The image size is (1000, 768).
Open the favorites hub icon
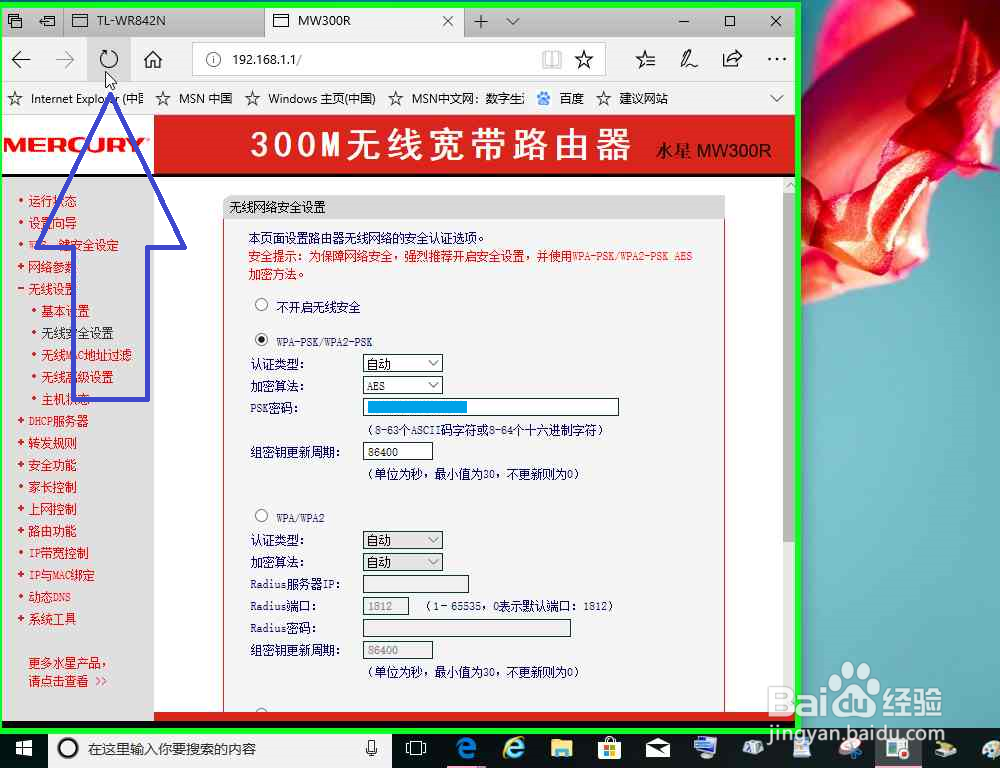(645, 60)
